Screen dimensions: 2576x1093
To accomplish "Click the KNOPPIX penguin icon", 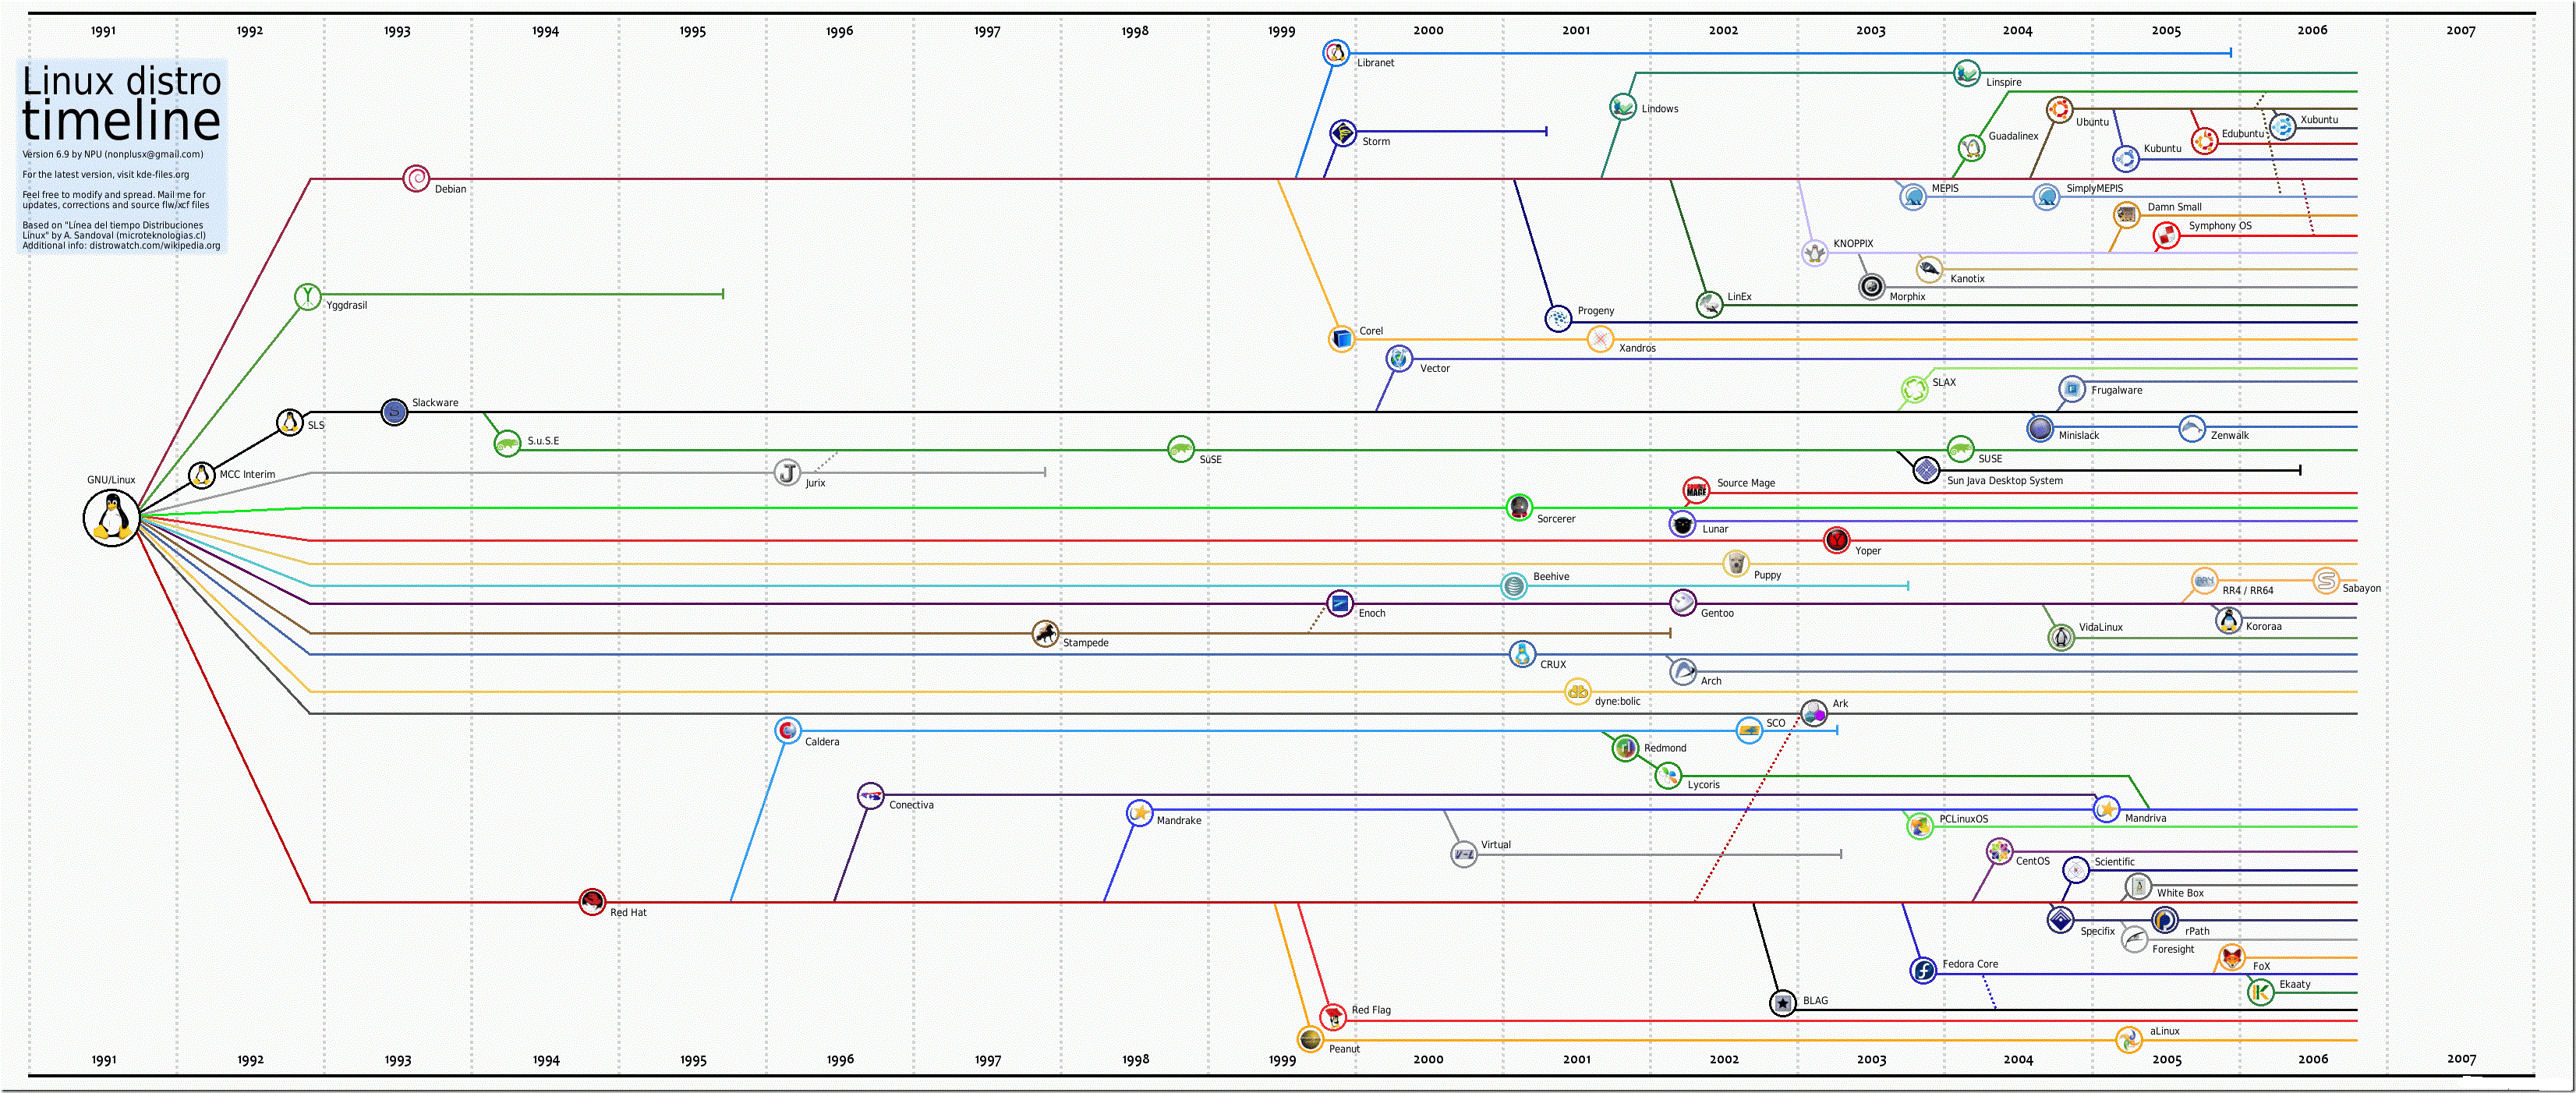I will click(1814, 253).
